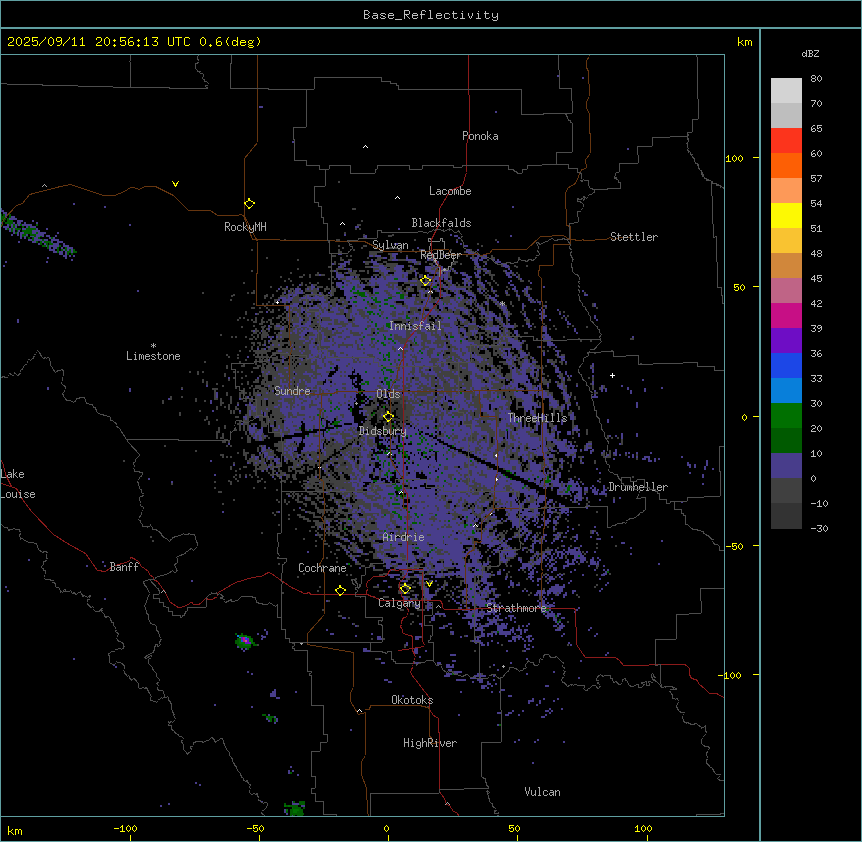The width and height of the screenshot is (862, 842).
Task: Click the Banff label
Action: click(124, 567)
